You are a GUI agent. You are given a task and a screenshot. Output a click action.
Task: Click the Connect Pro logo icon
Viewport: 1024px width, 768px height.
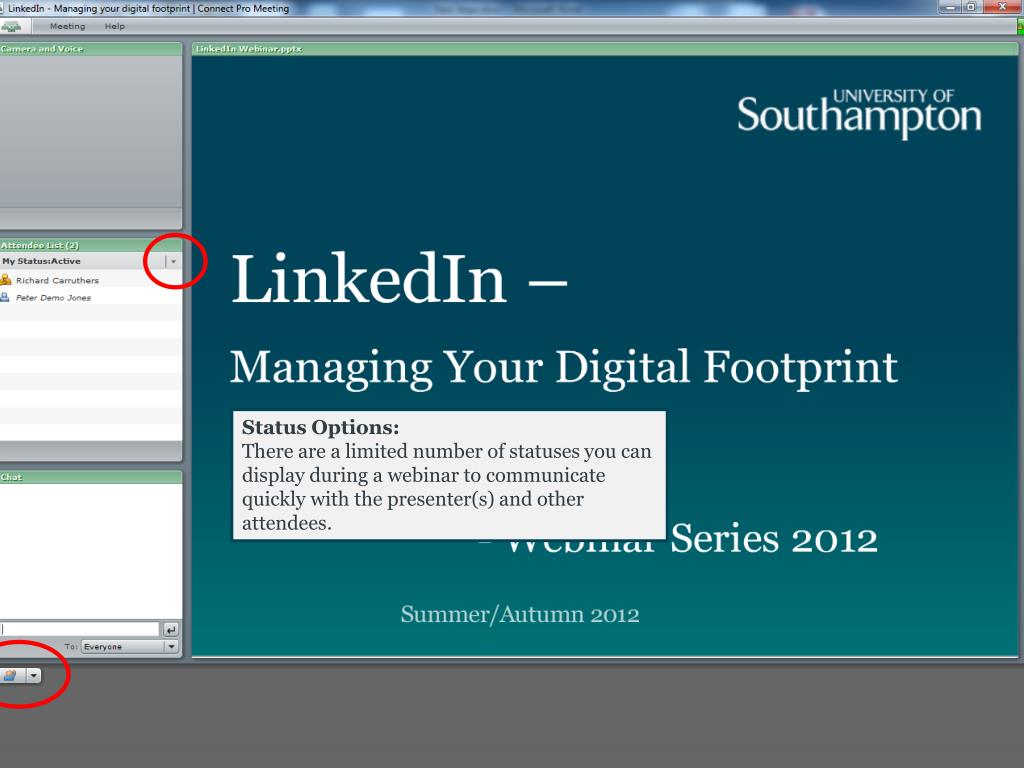10,26
